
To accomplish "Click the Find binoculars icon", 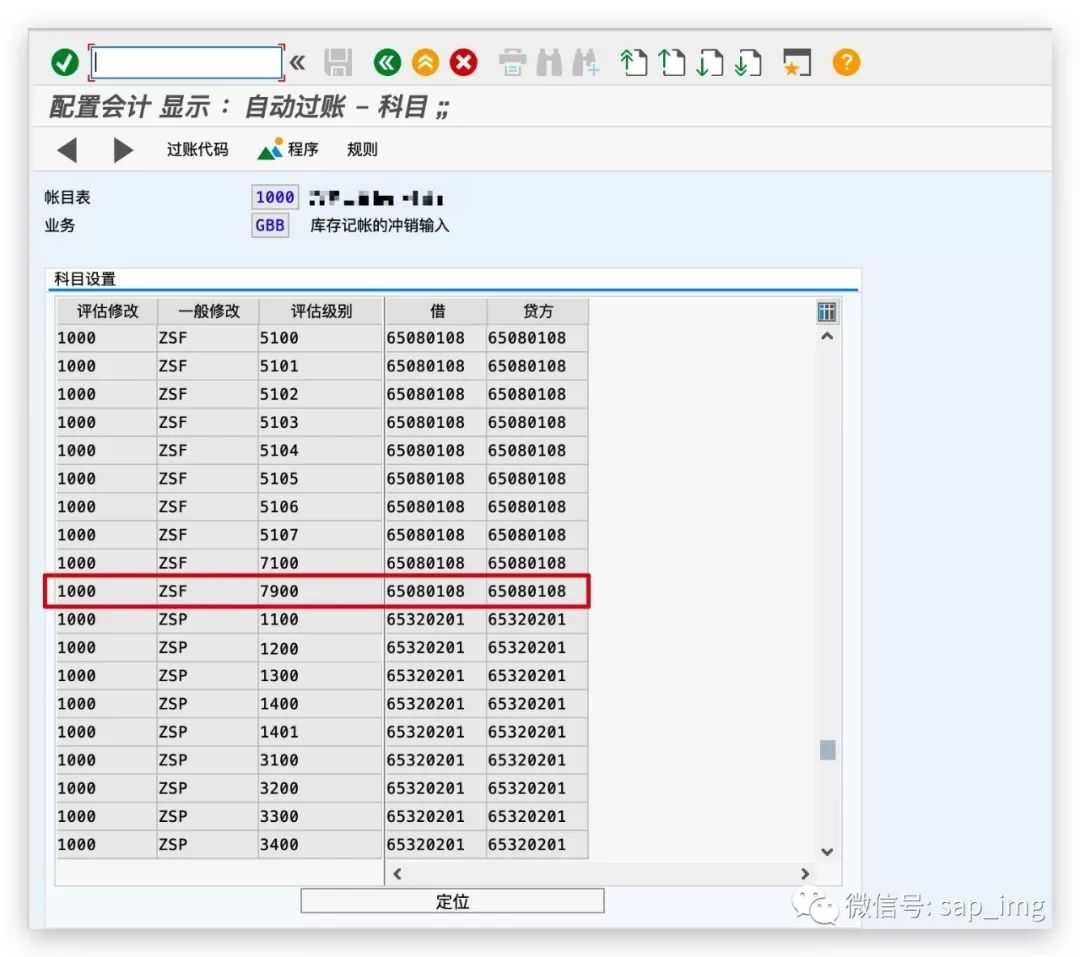I will [x=549, y=62].
